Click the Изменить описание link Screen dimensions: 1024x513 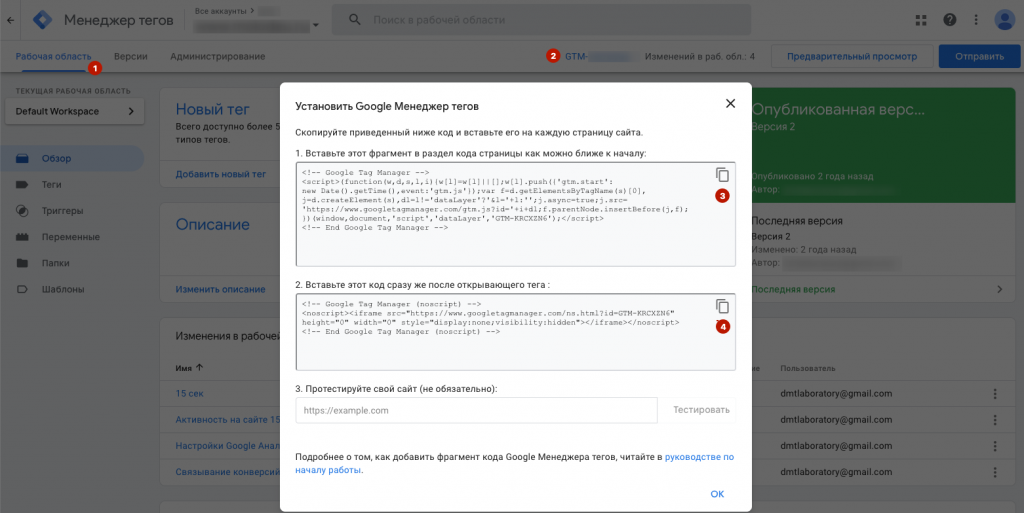pos(220,289)
